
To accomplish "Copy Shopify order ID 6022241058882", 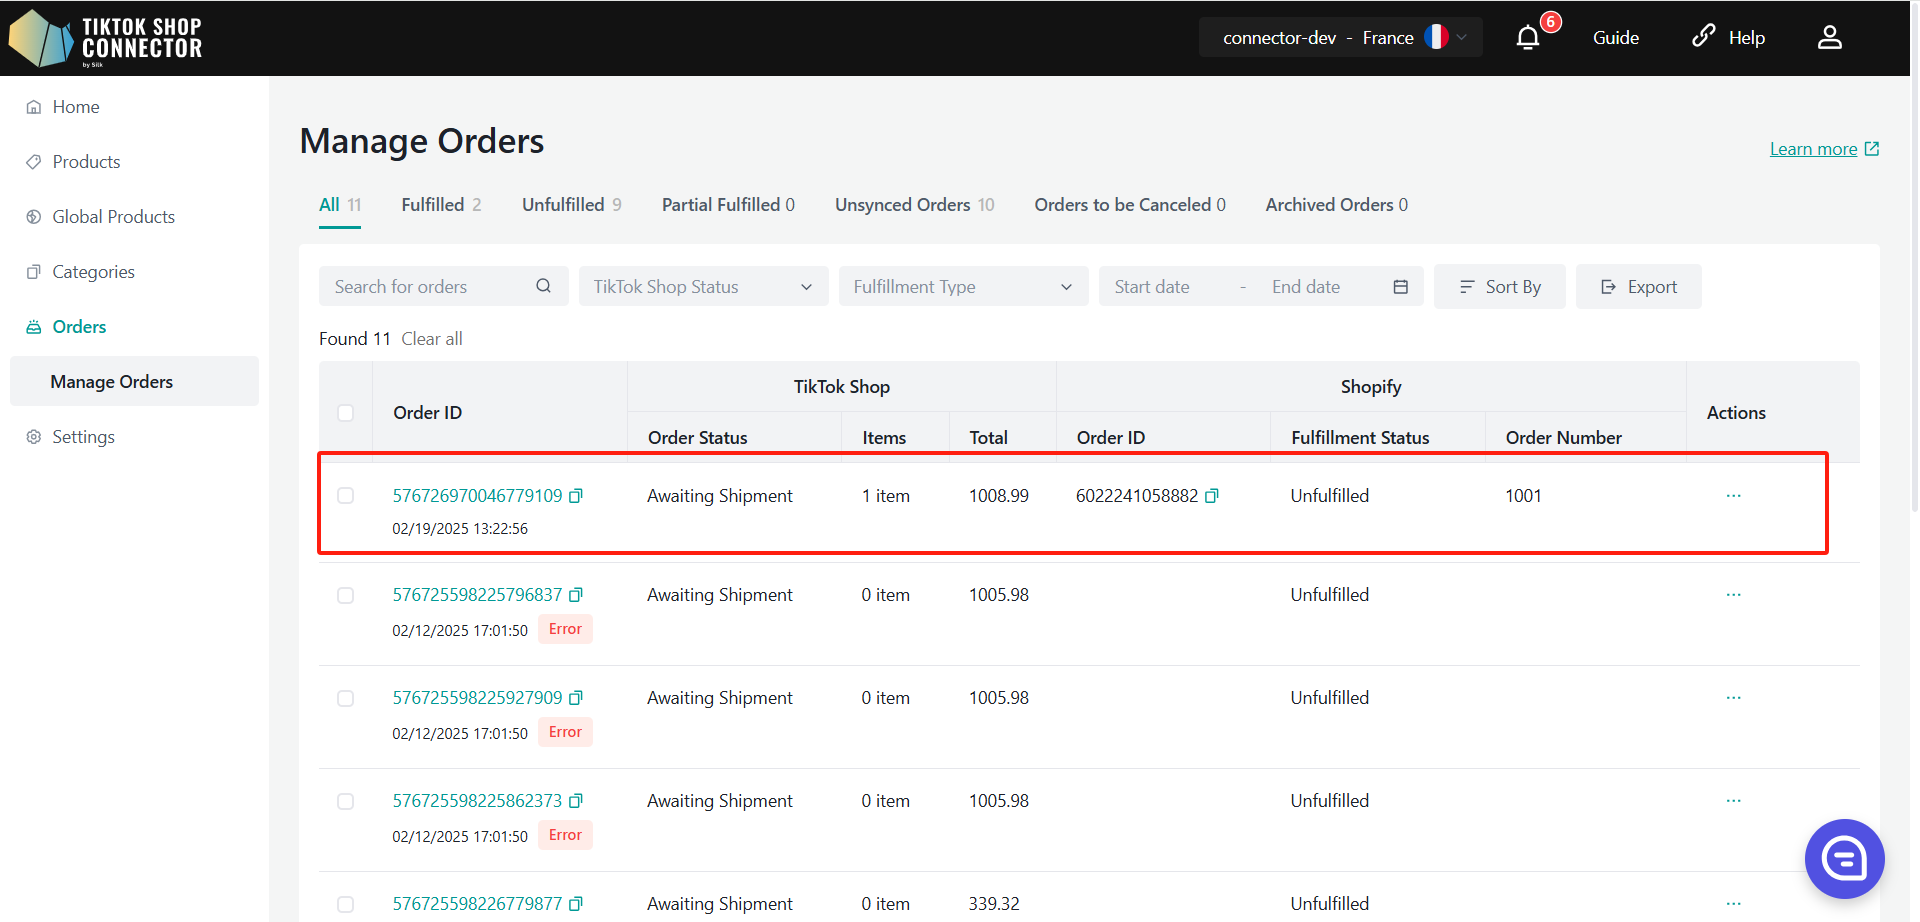I will 1212,496.
